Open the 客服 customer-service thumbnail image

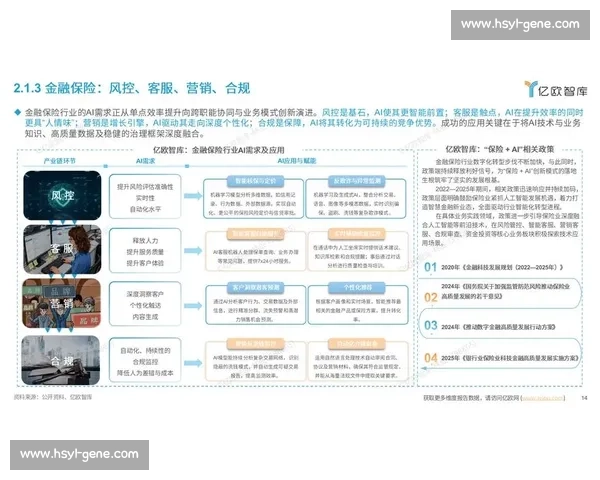(62, 249)
